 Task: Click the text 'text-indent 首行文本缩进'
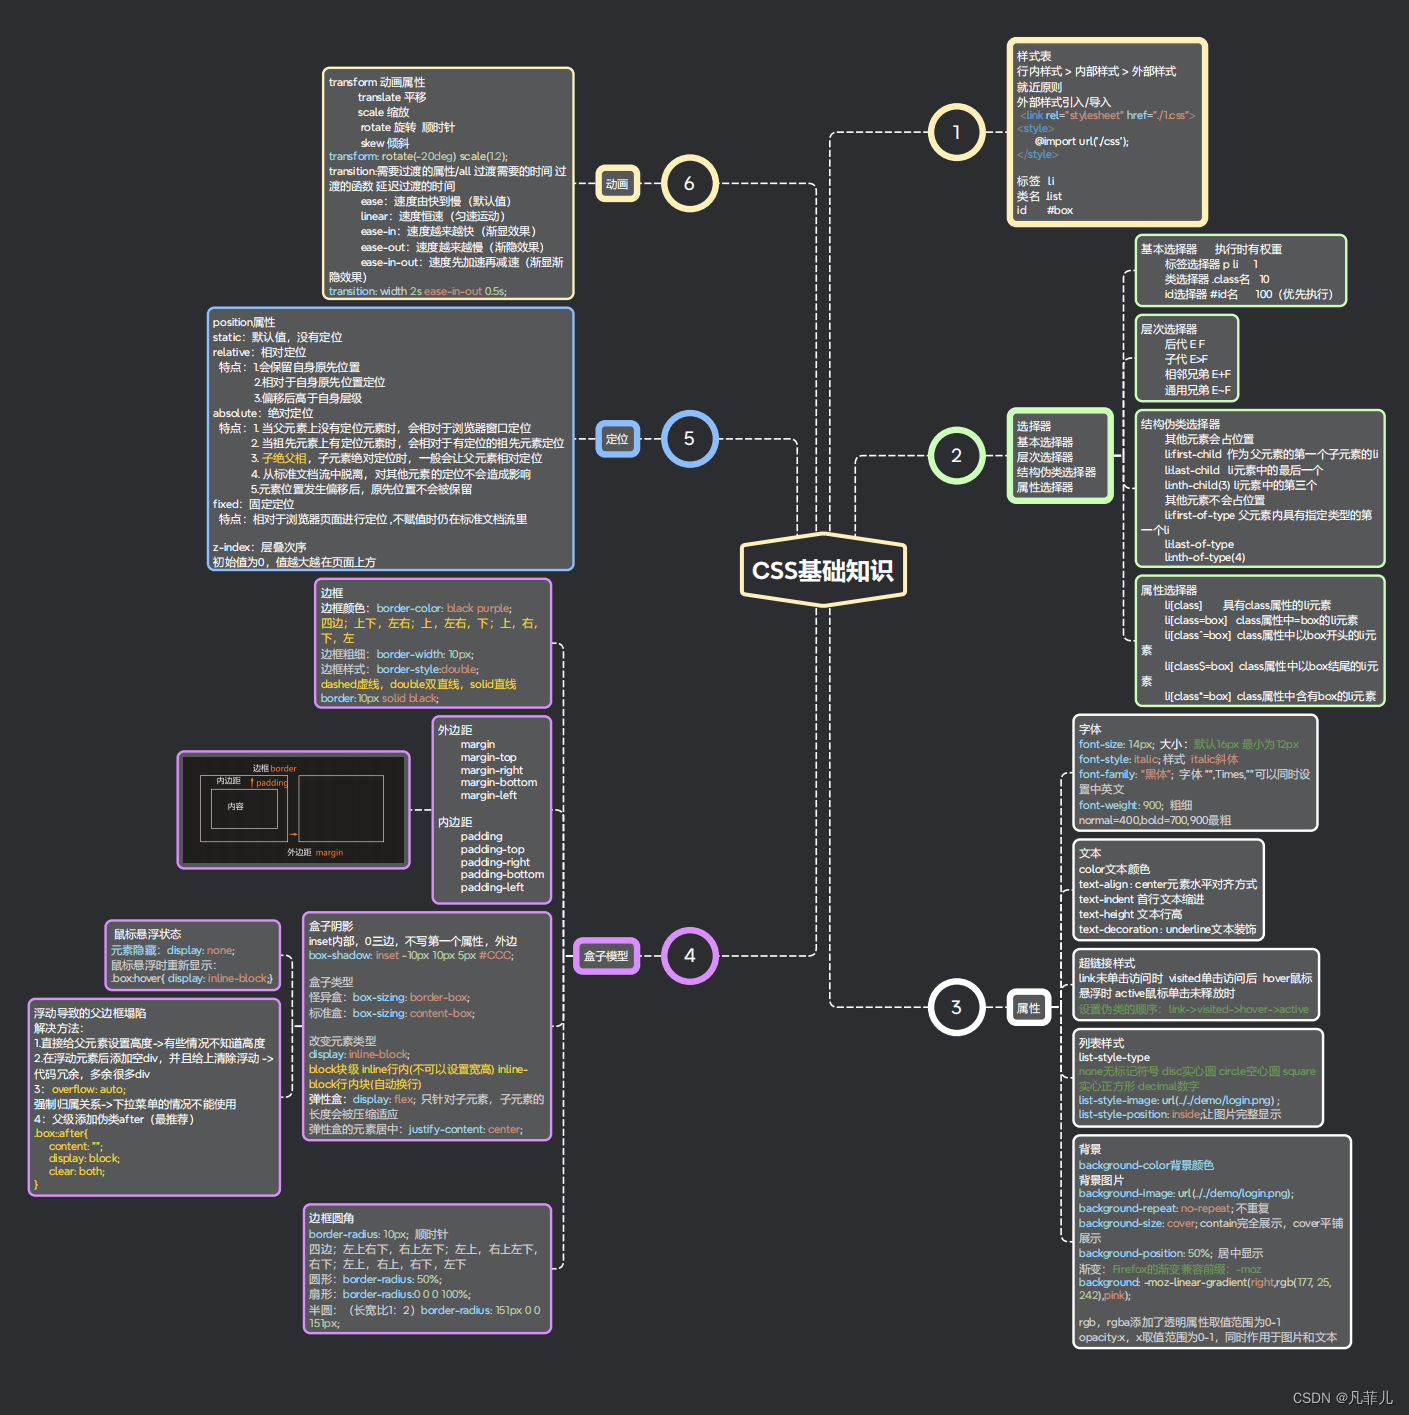[x=1141, y=899]
